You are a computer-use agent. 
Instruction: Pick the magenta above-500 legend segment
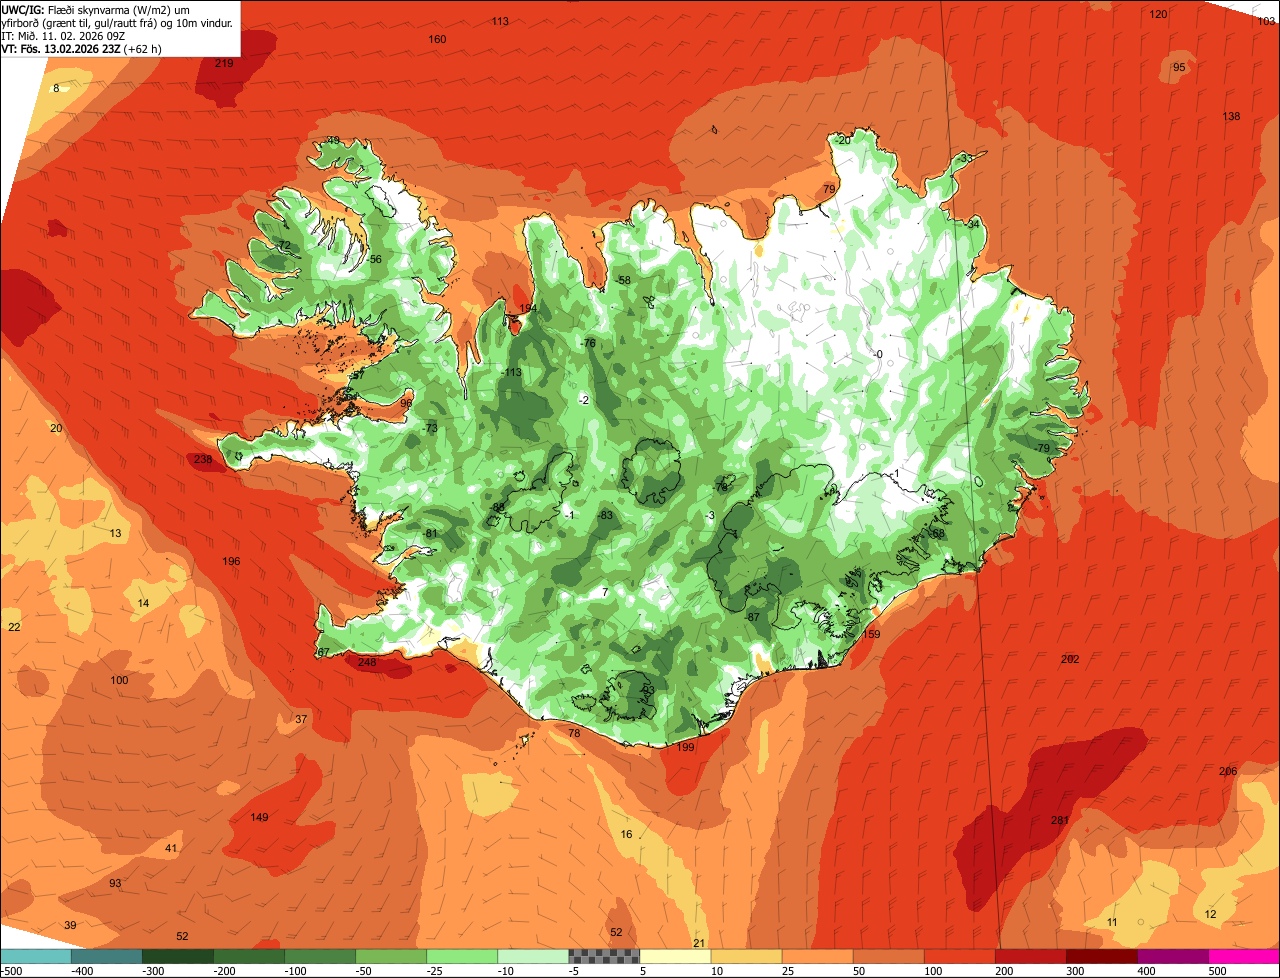1244,956
